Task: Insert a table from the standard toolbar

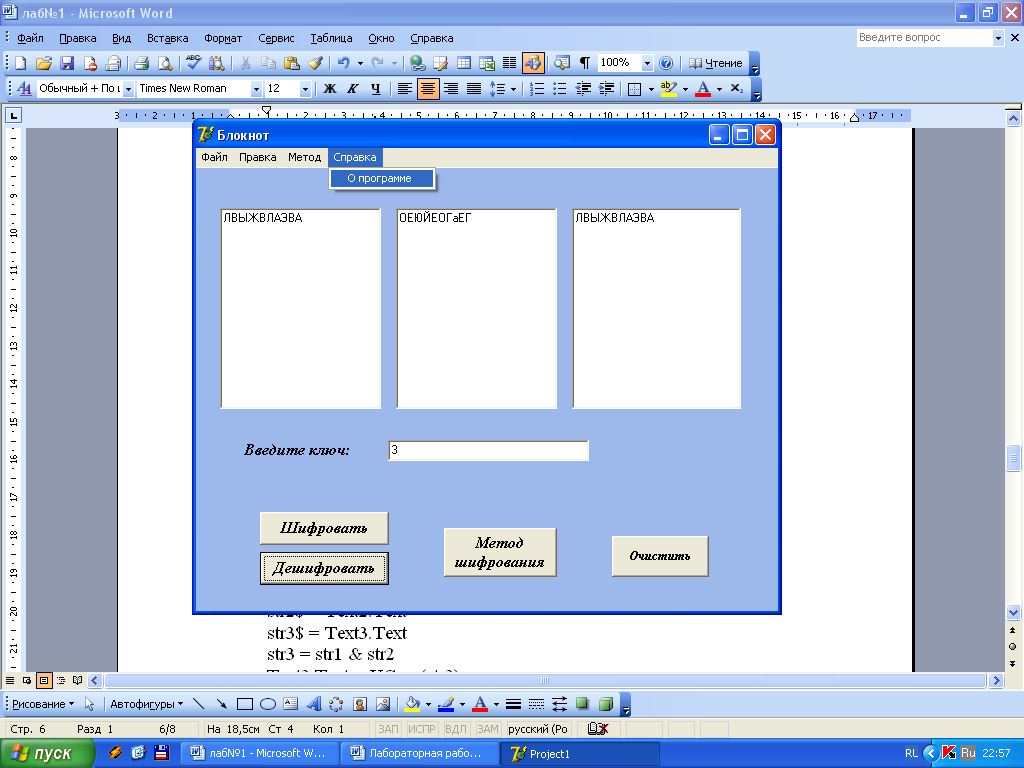Action: [x=464, y=63]
